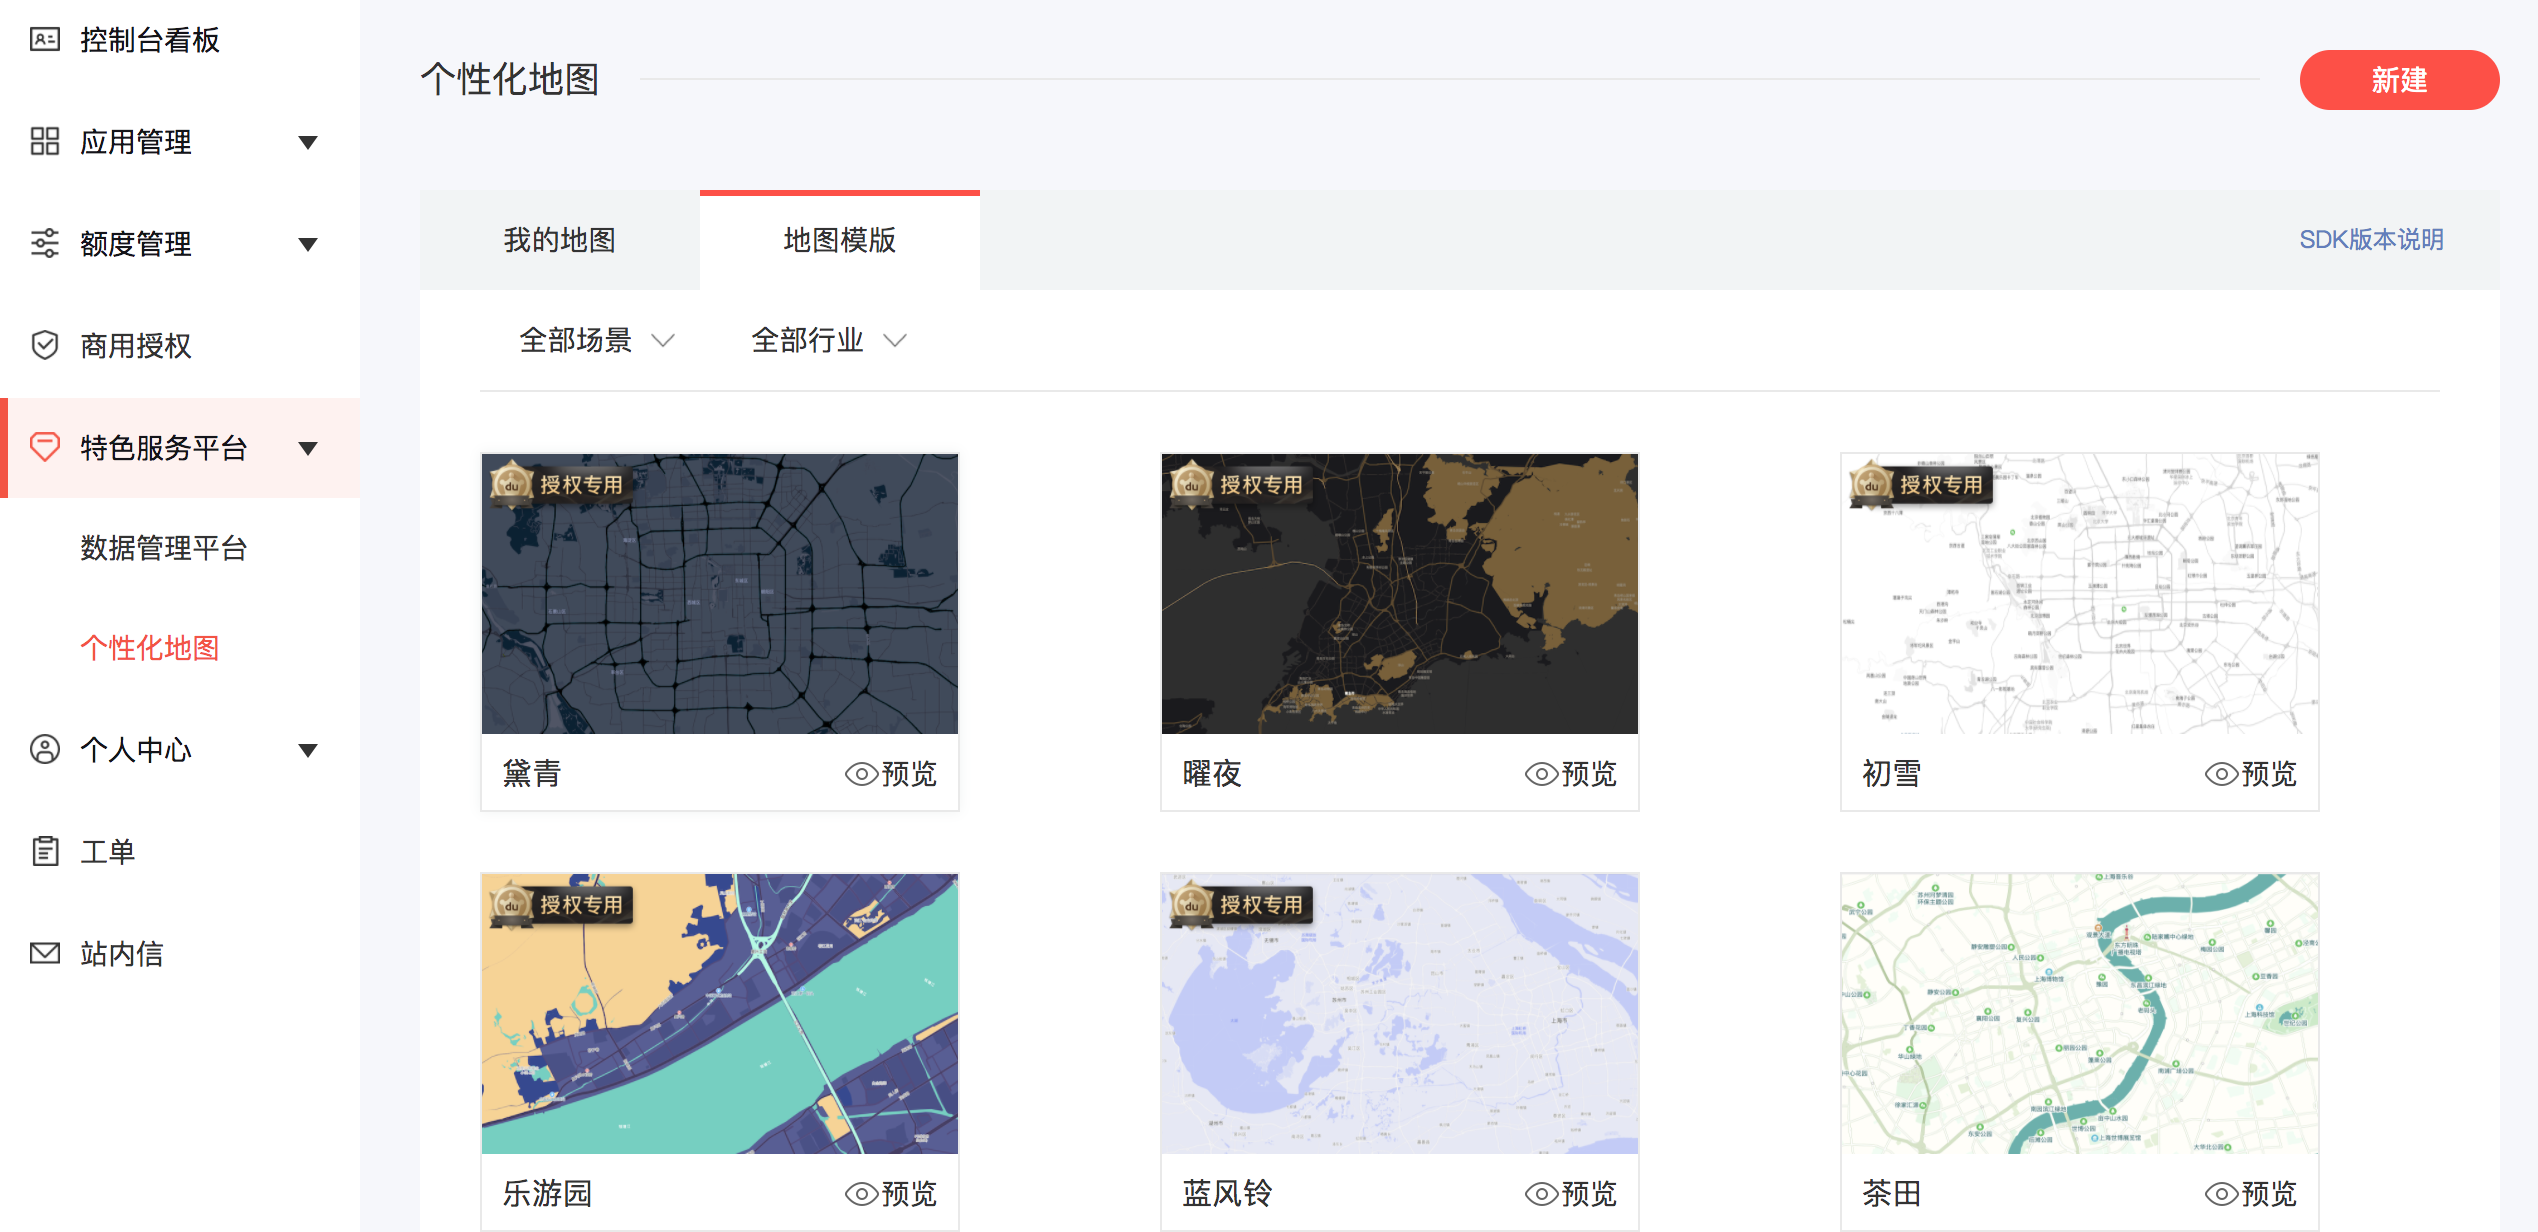The height and width of the screenshot is (1232, 2538).
Task: Open the 乐游园 map template thumbnail
Action: pos(719,1013)
